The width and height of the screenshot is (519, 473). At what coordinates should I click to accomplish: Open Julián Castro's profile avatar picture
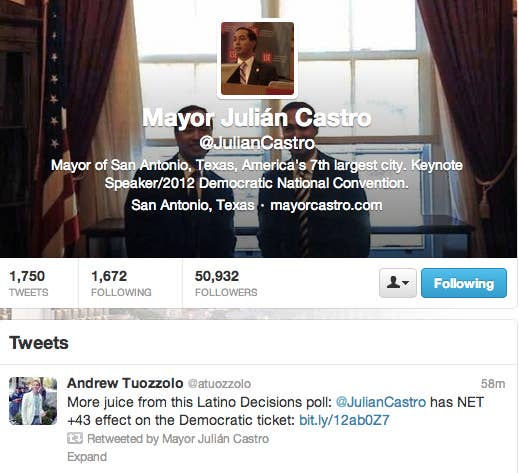[257, 59]
